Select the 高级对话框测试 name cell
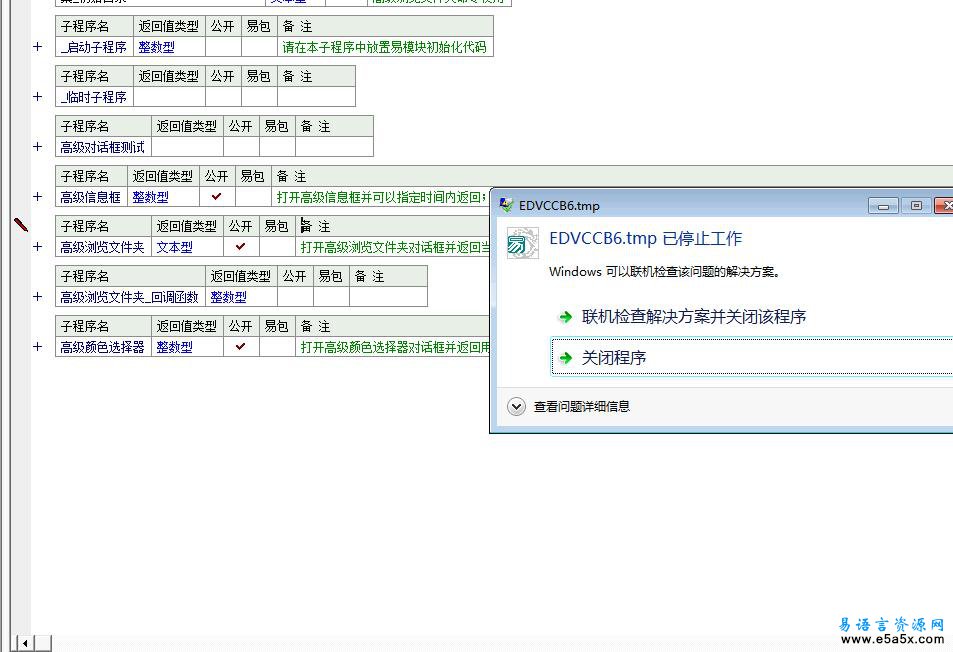Image resolution: width=953 pixels, height=652 pixels. (x=103, y=146)
